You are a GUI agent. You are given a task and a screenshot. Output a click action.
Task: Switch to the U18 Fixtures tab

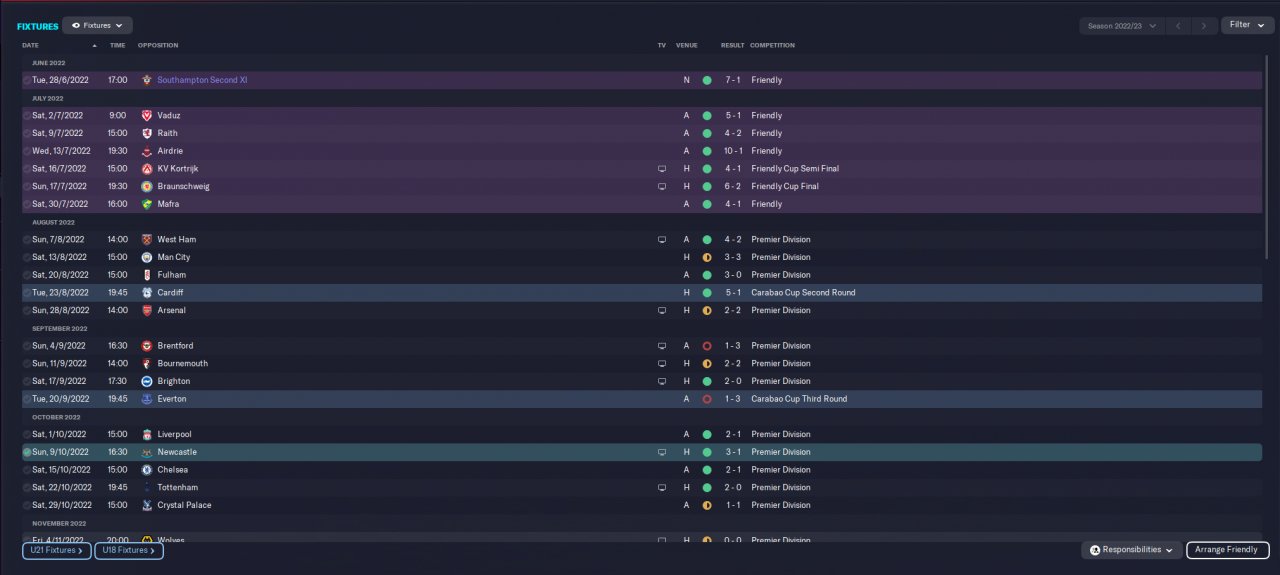pyautogui.click(x=129, y=550)
